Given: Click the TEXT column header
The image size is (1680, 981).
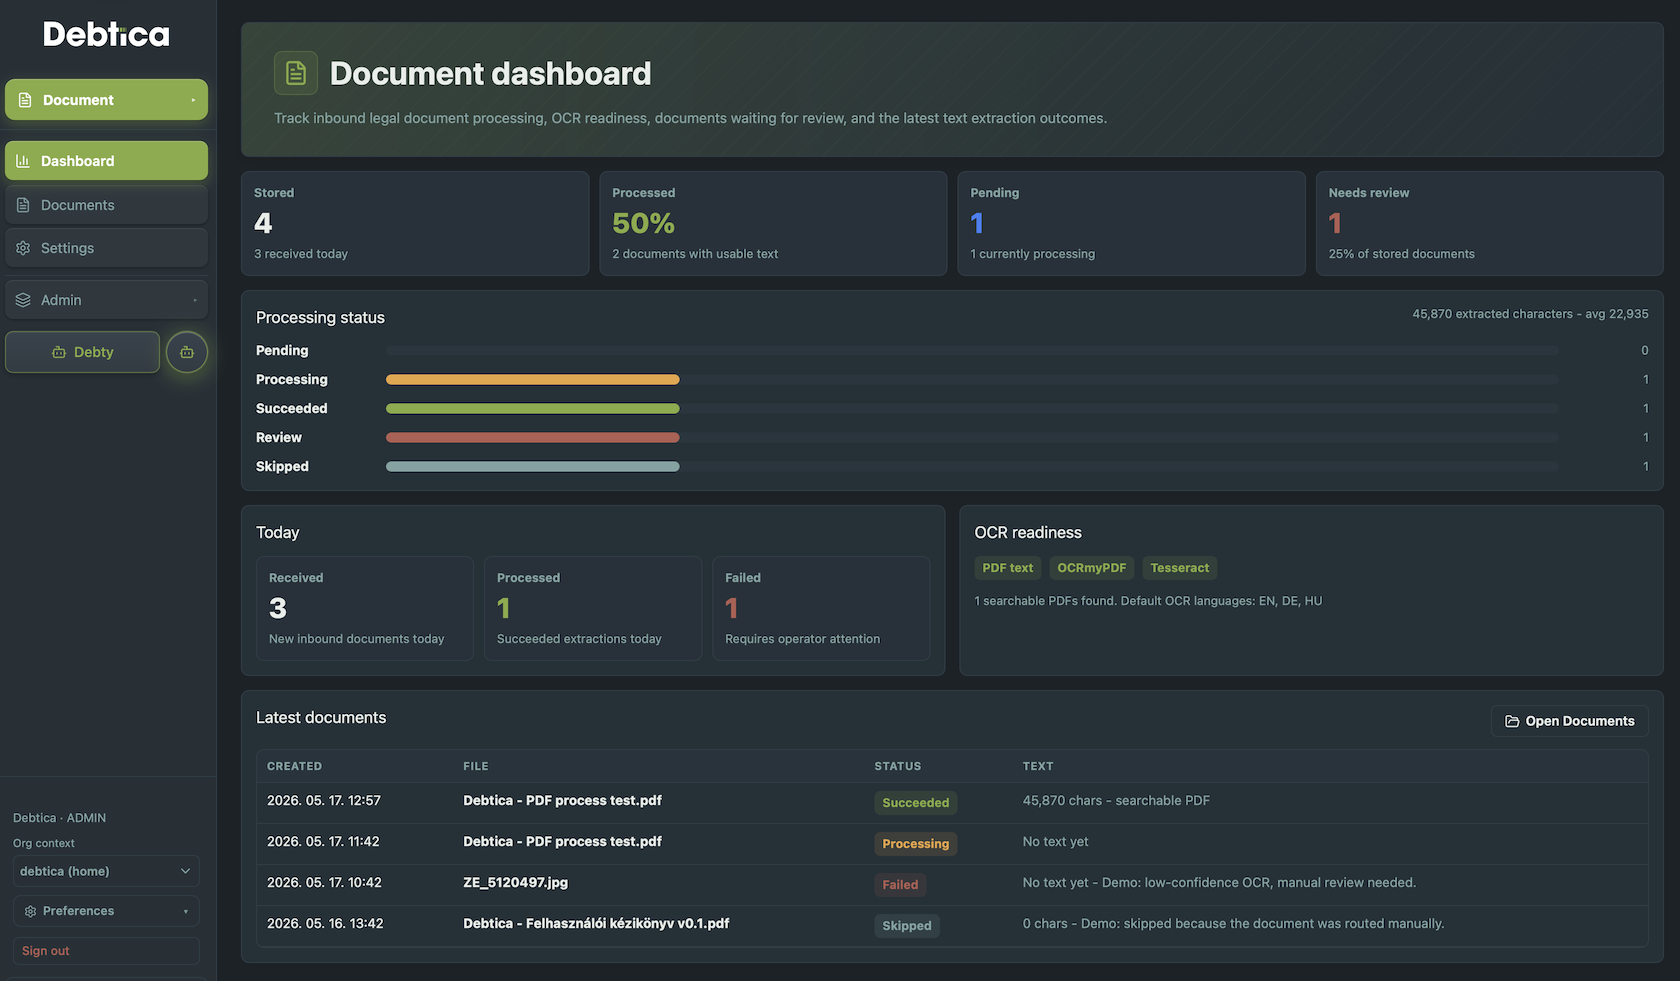Looking at the screenshot, I should (1038, 766).
